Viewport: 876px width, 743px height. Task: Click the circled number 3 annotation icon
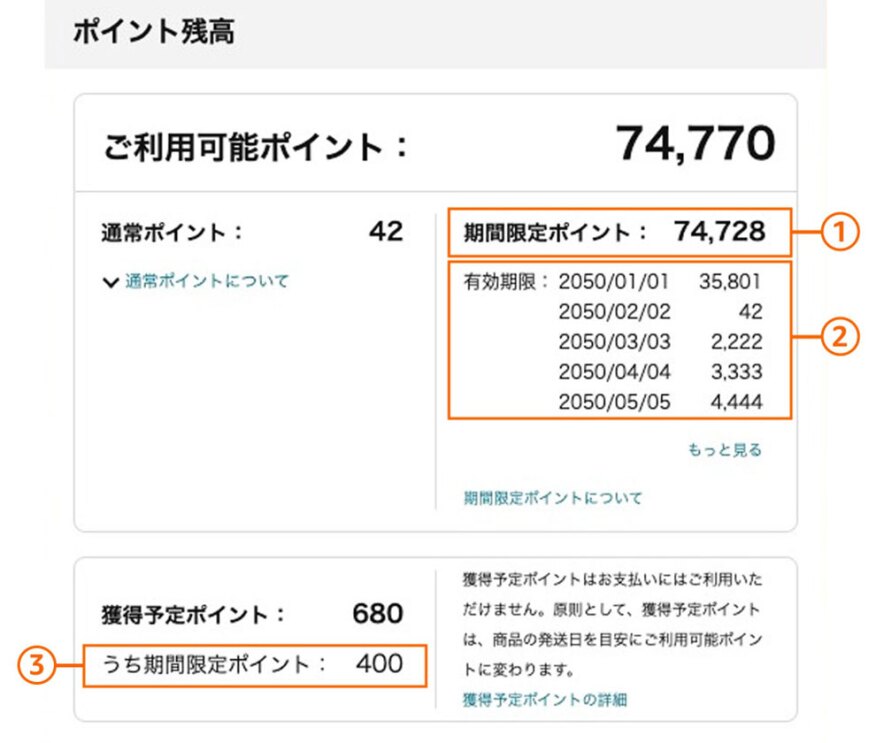point(37,666)
